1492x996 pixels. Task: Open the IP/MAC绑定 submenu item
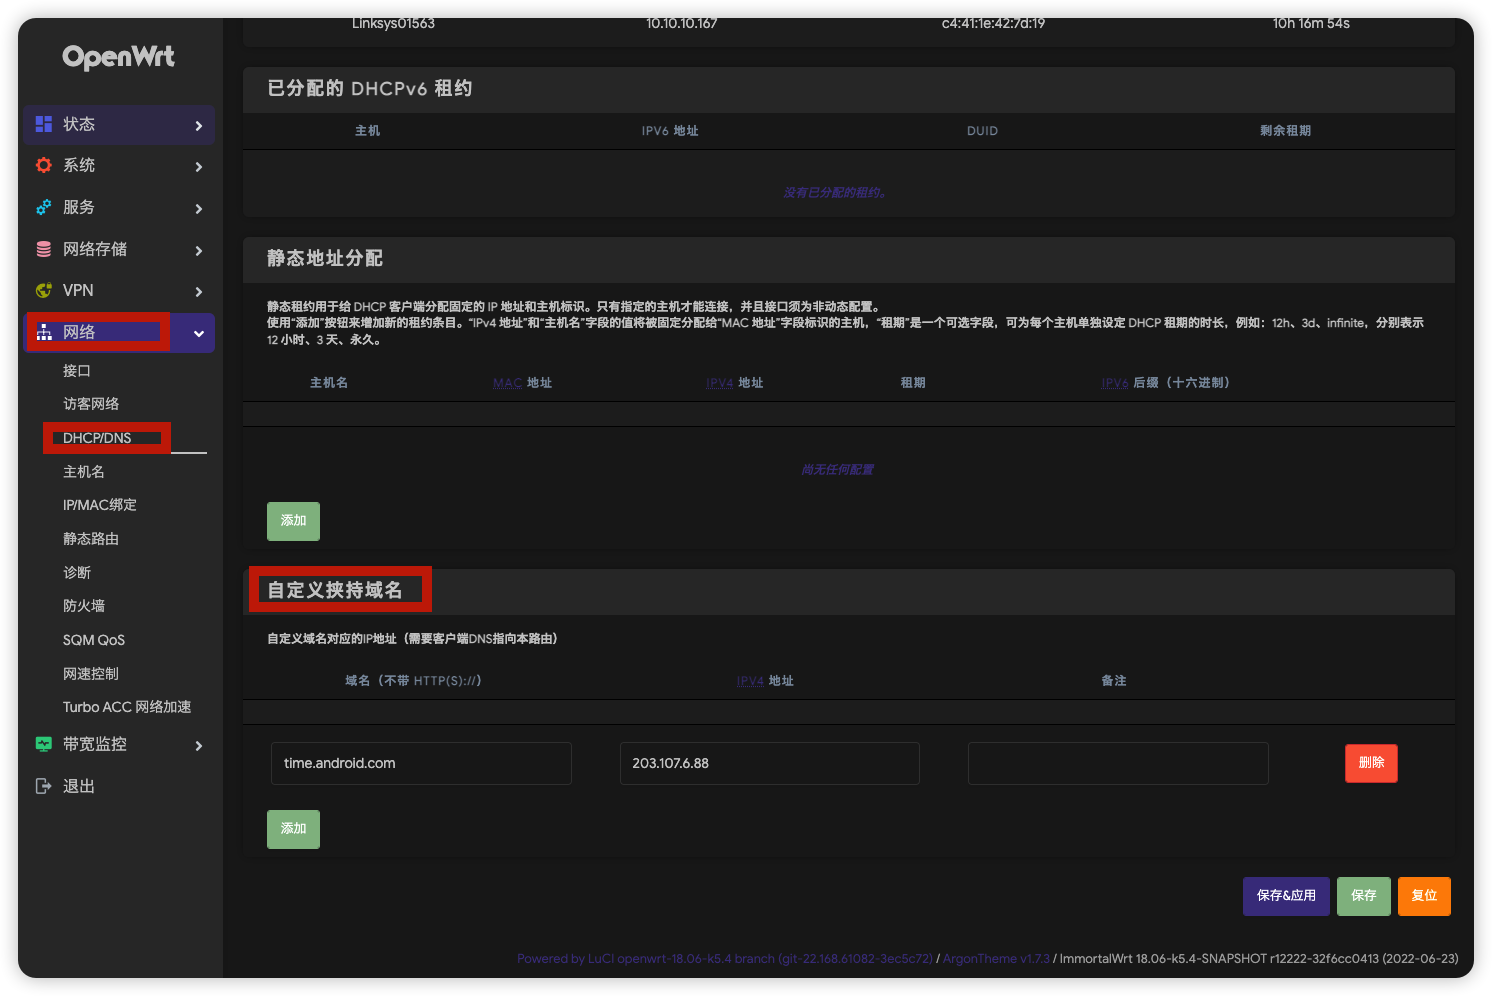[100, 505]
